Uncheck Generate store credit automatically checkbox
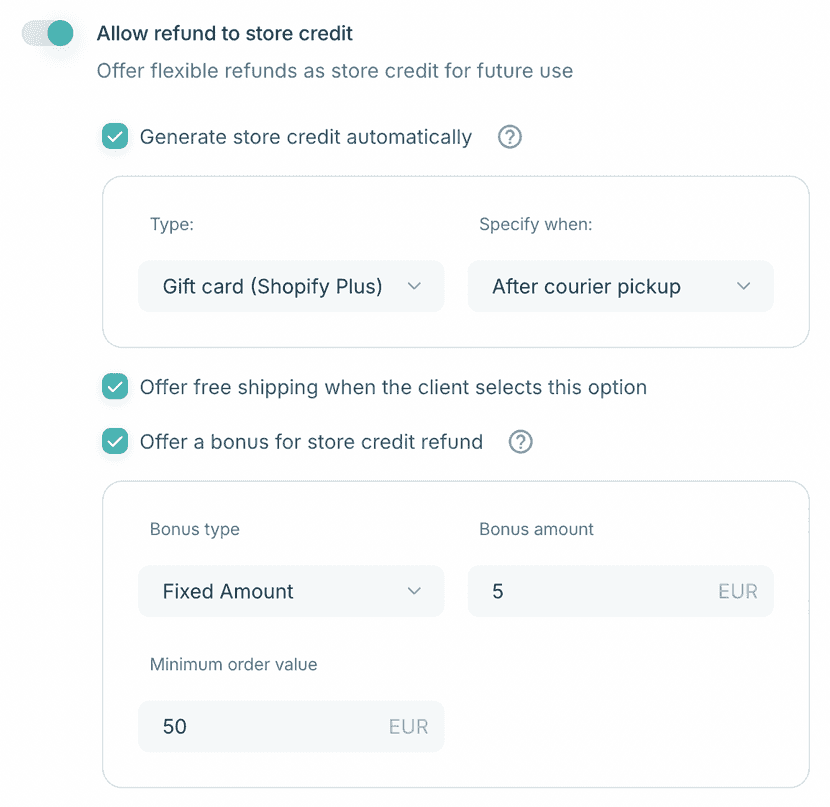The width and height of the screenshot is (830, 807). coord(116,137)
